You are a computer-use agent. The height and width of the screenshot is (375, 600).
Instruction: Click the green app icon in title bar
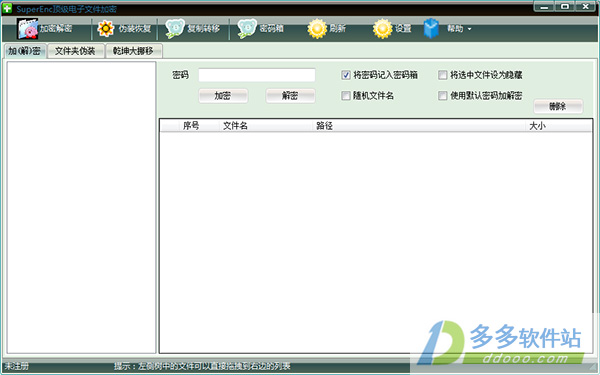pyautogui.click(x=7, y=8)
